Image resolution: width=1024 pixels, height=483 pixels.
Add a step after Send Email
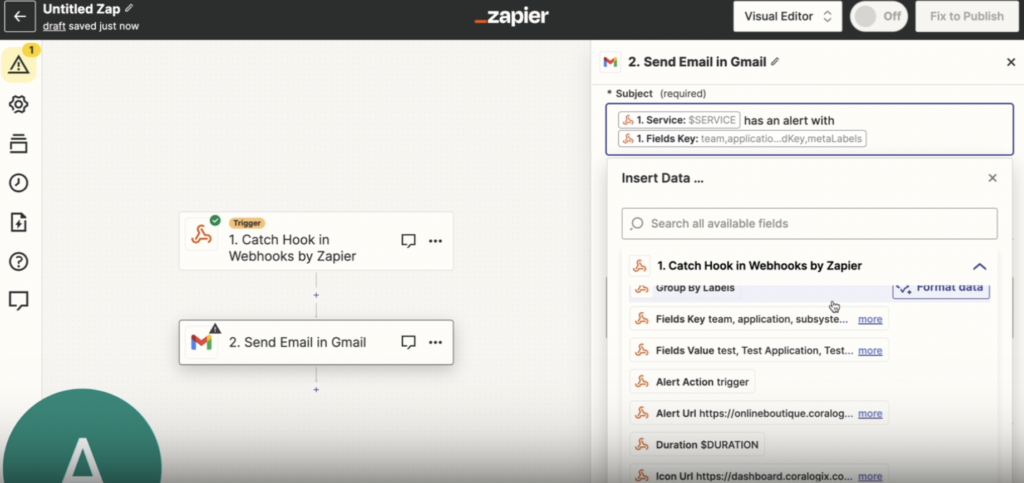coord(316,390)
